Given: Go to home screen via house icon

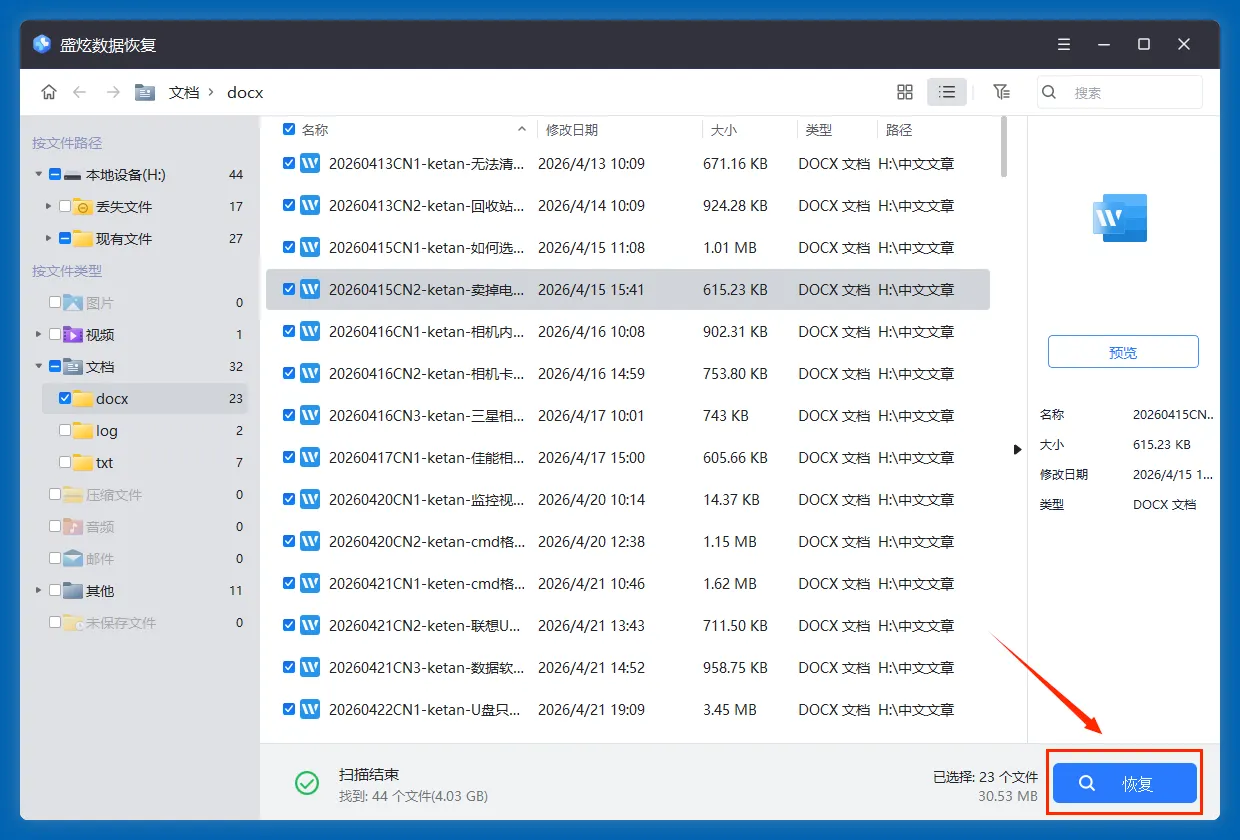Looking at the screenshot, I should point(49,92).
